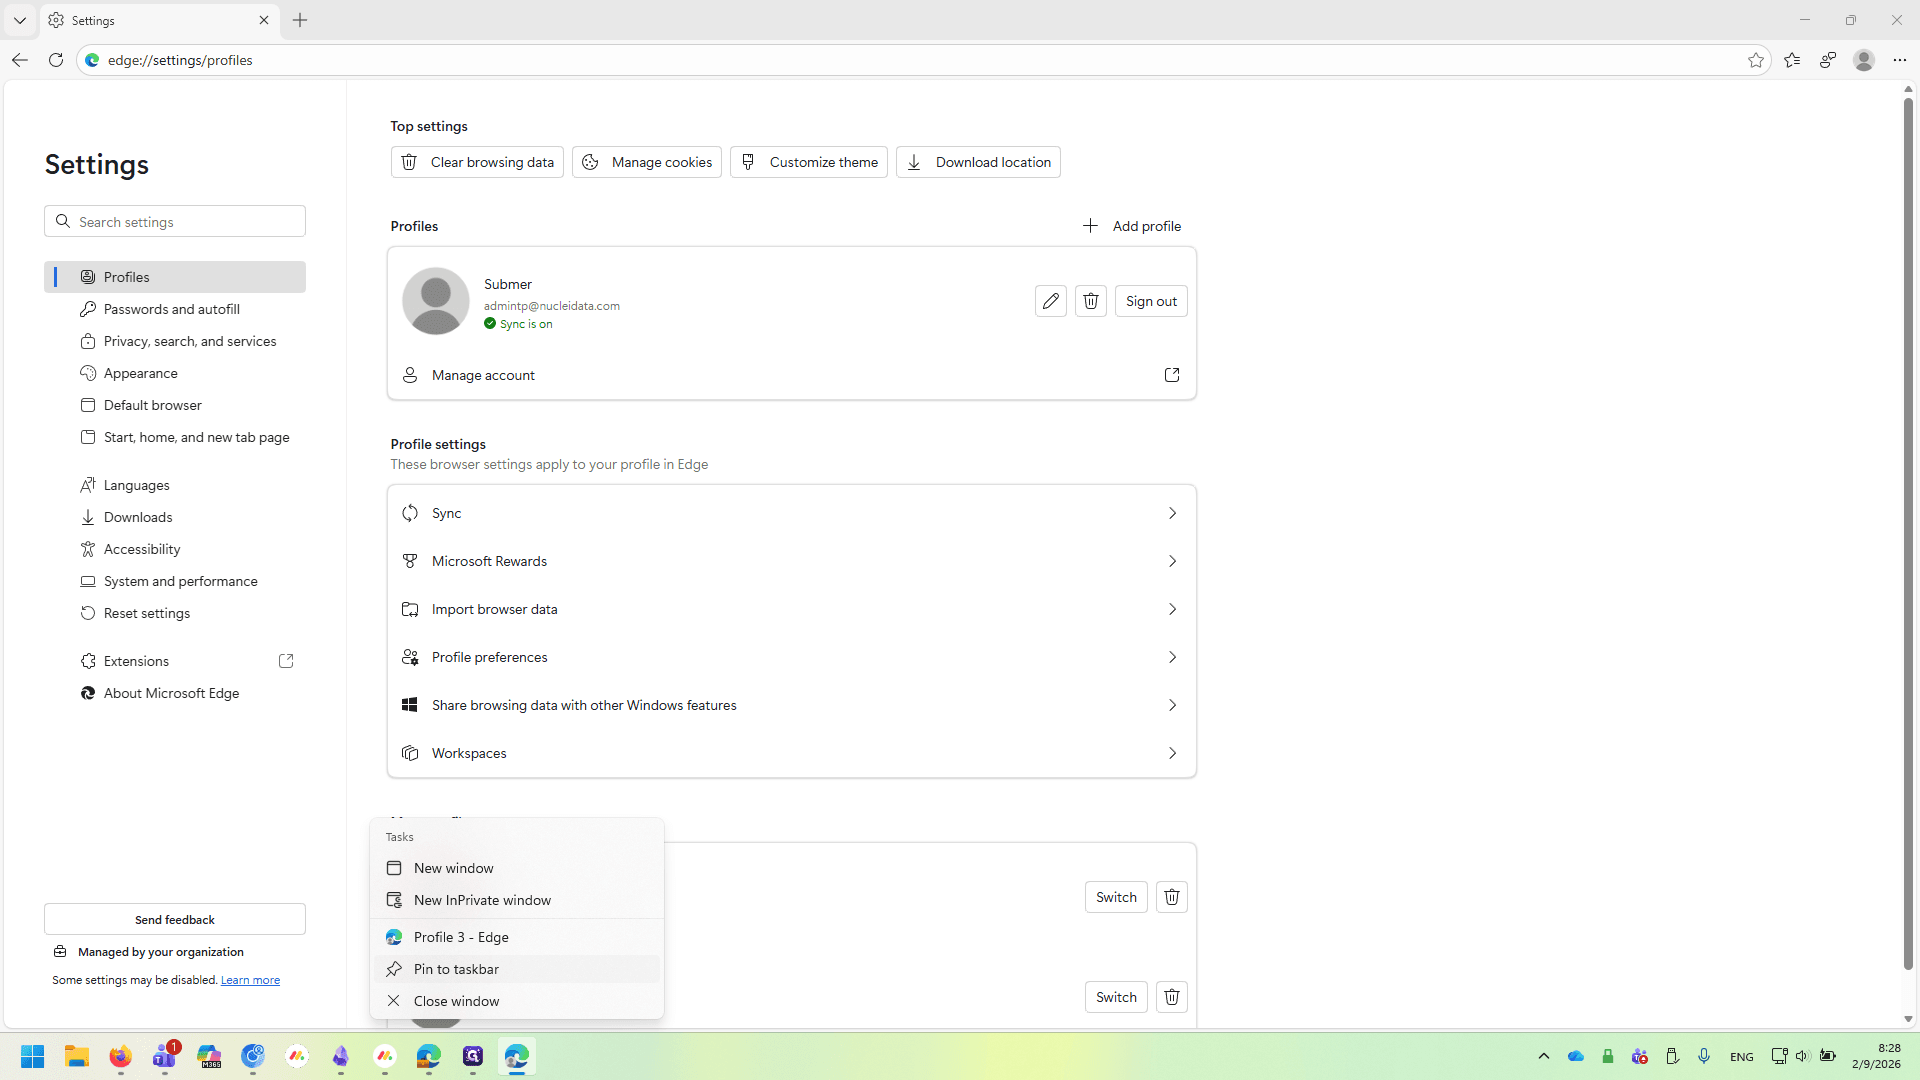The width and height of the screenshot is (1920, 1080).
Task: Open Extensions in the sidebar
Action: coord(175,661)
